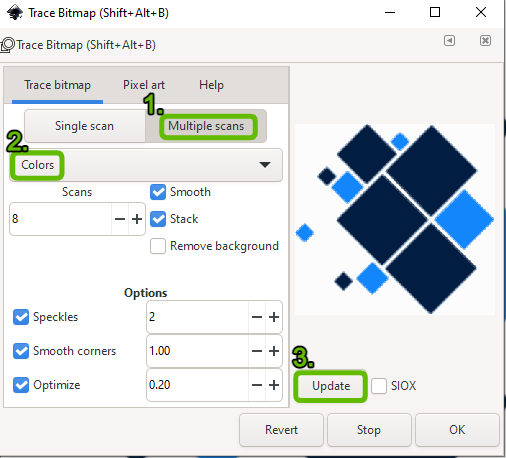The width and height of the screenshot is (506, 458).
Task: Click the Scans value field
Action: click(x=60, y=219)
